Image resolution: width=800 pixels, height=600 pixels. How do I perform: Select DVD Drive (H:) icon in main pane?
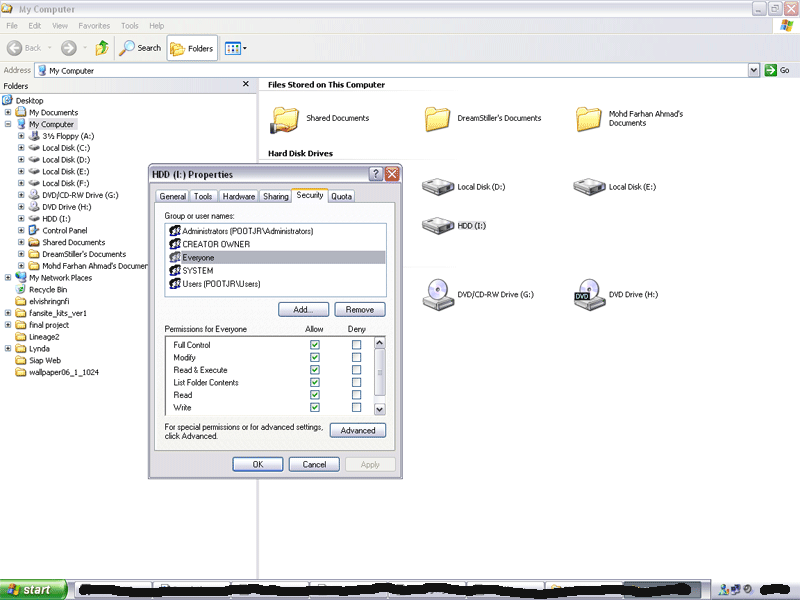click(x=589, y=294)
